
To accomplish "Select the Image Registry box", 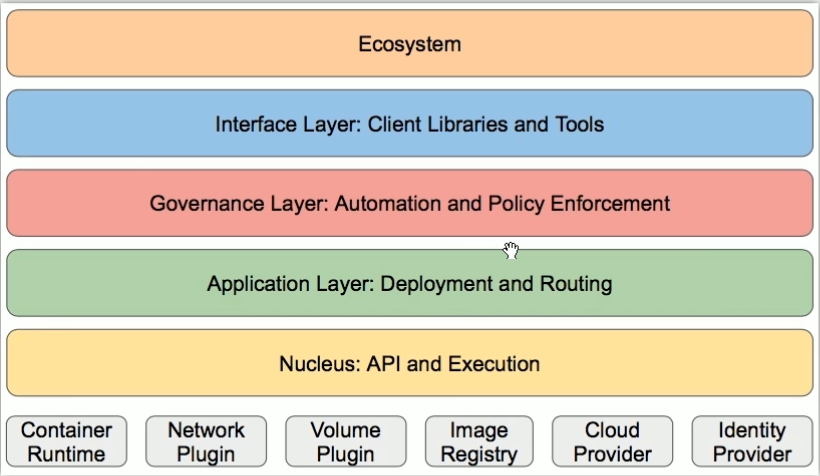I will point(479,441).
